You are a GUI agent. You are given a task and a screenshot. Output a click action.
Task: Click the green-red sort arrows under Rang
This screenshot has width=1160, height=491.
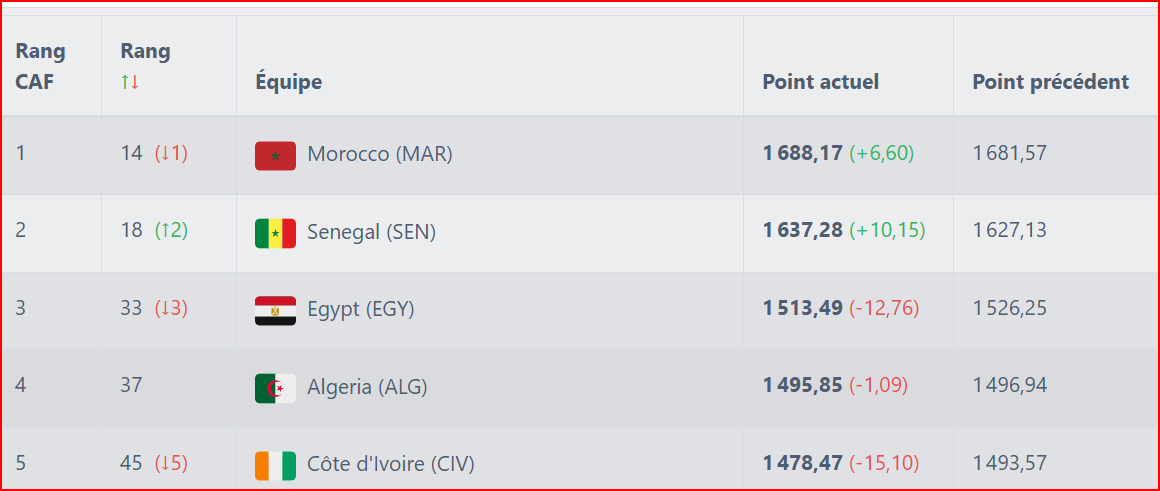click(x=130, y=82)
